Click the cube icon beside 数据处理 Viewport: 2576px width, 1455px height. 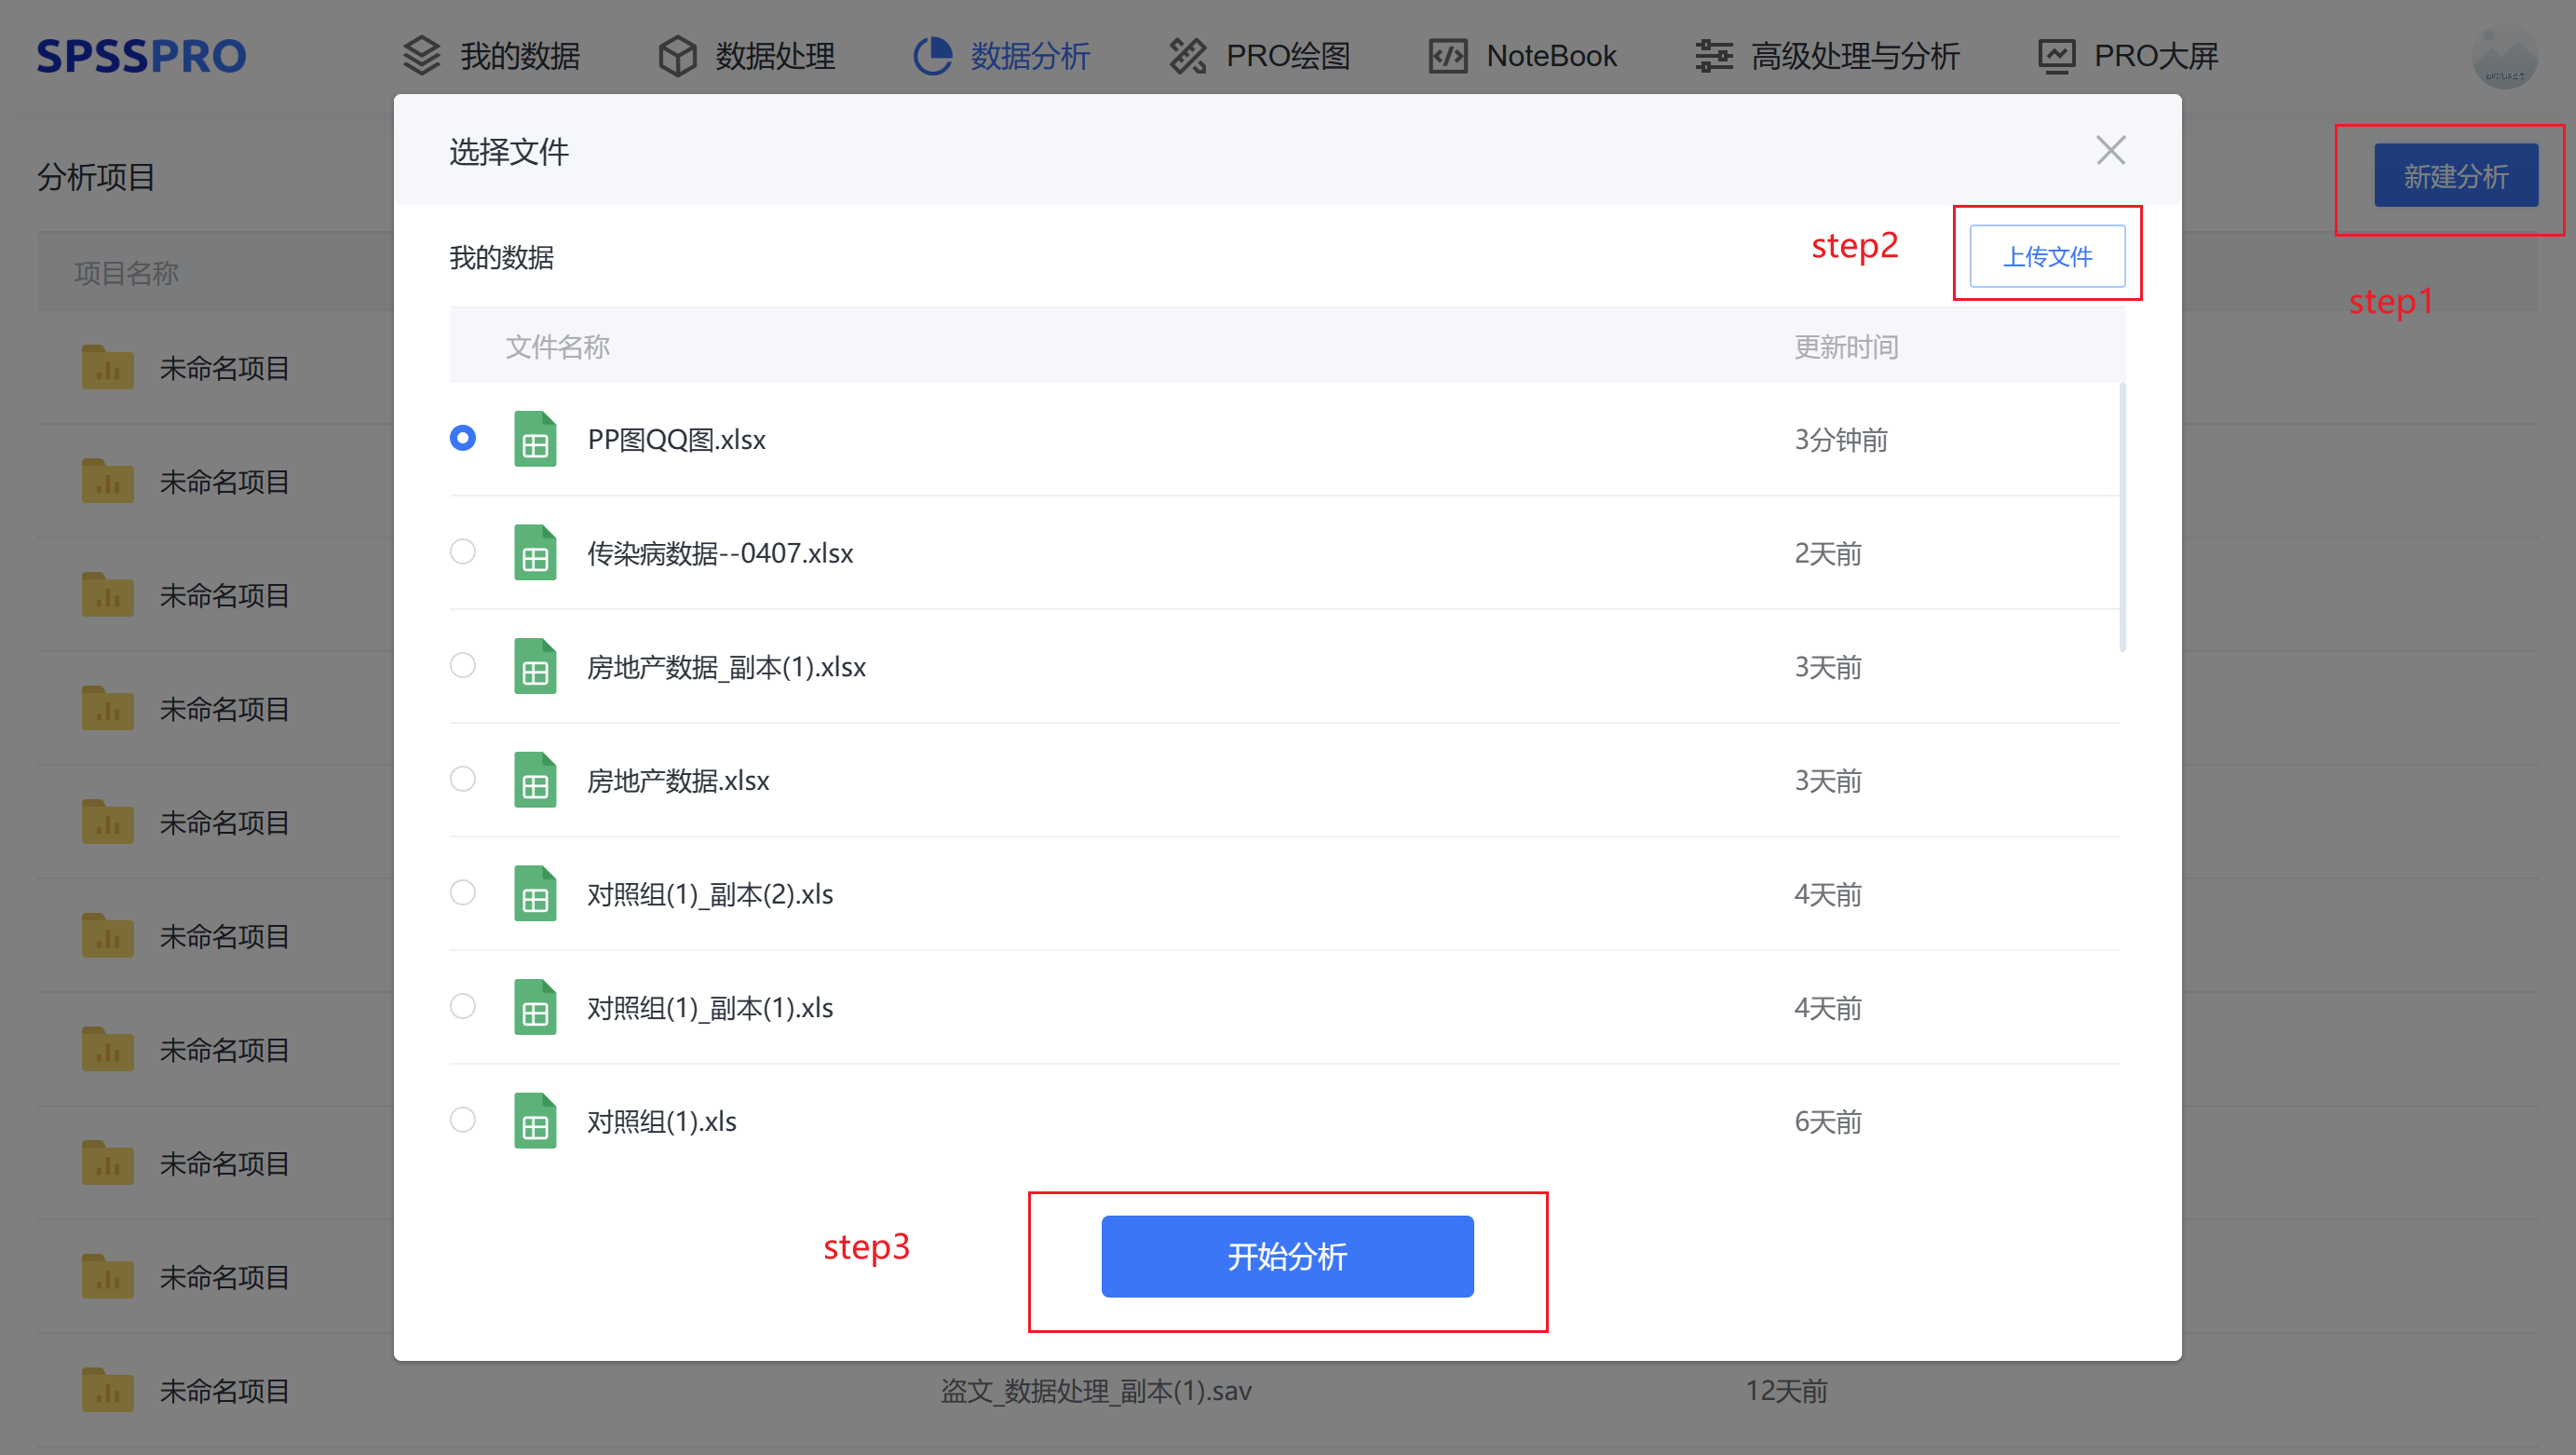click(x=677, y=56)
